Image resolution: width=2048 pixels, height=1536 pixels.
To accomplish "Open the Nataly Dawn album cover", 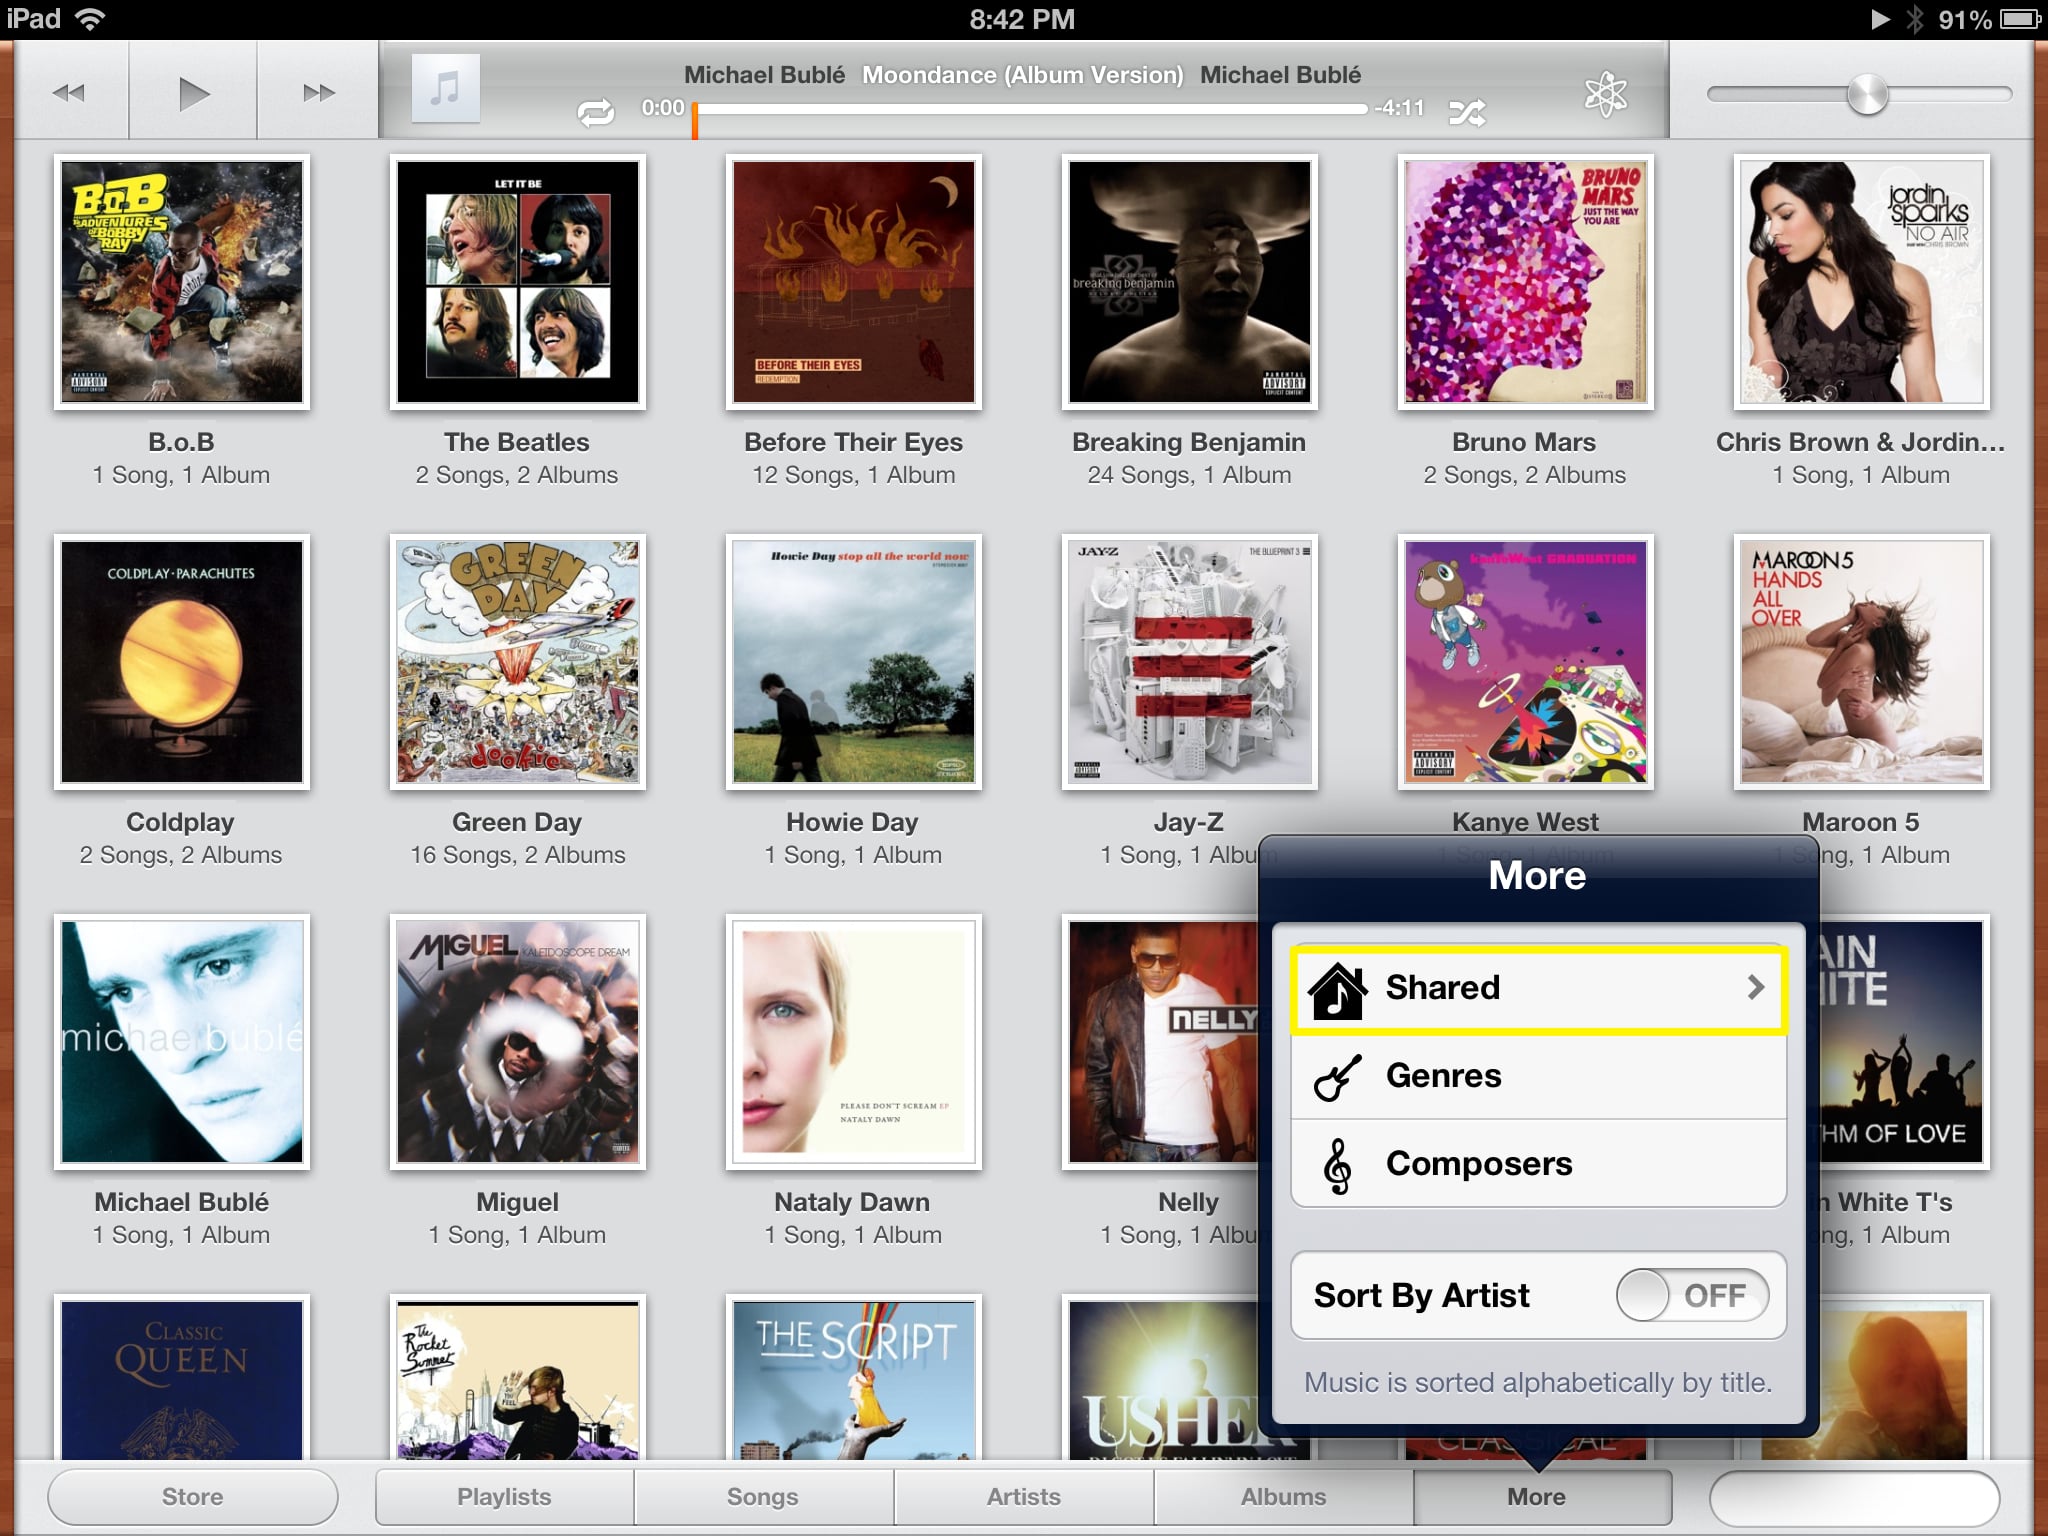I will click(854, 1042).
